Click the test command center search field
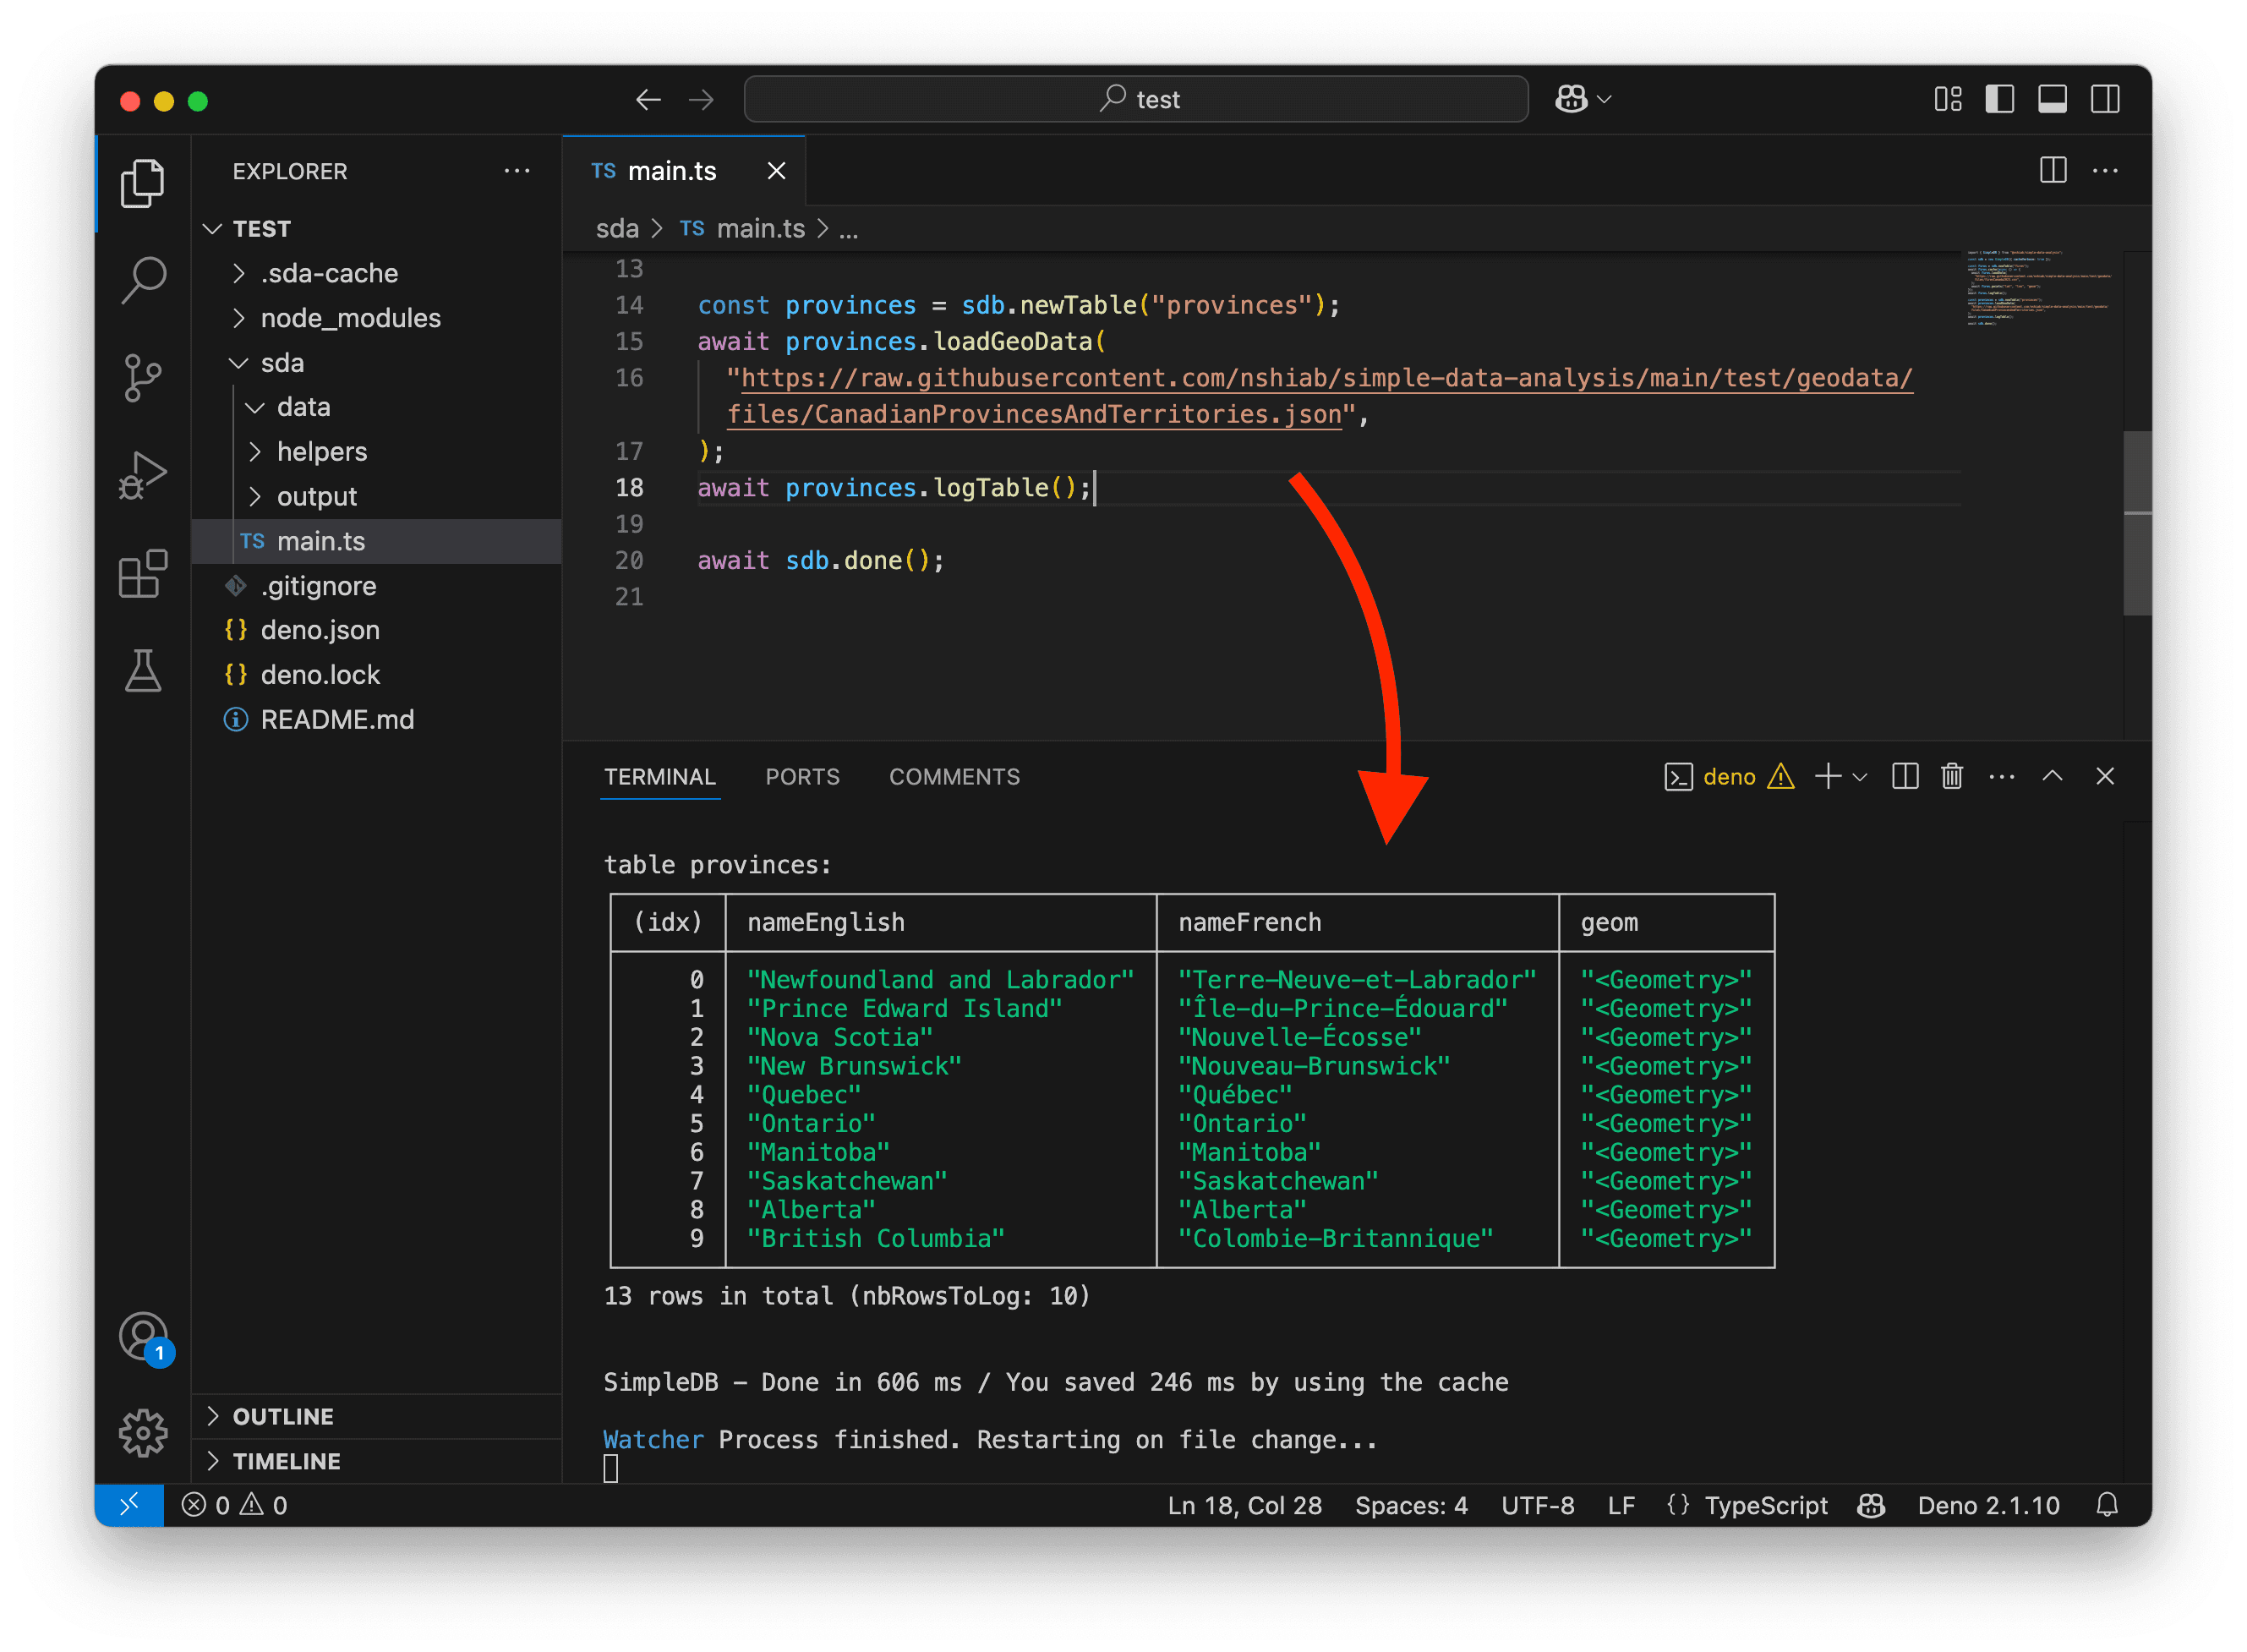 coord(1136,99)
